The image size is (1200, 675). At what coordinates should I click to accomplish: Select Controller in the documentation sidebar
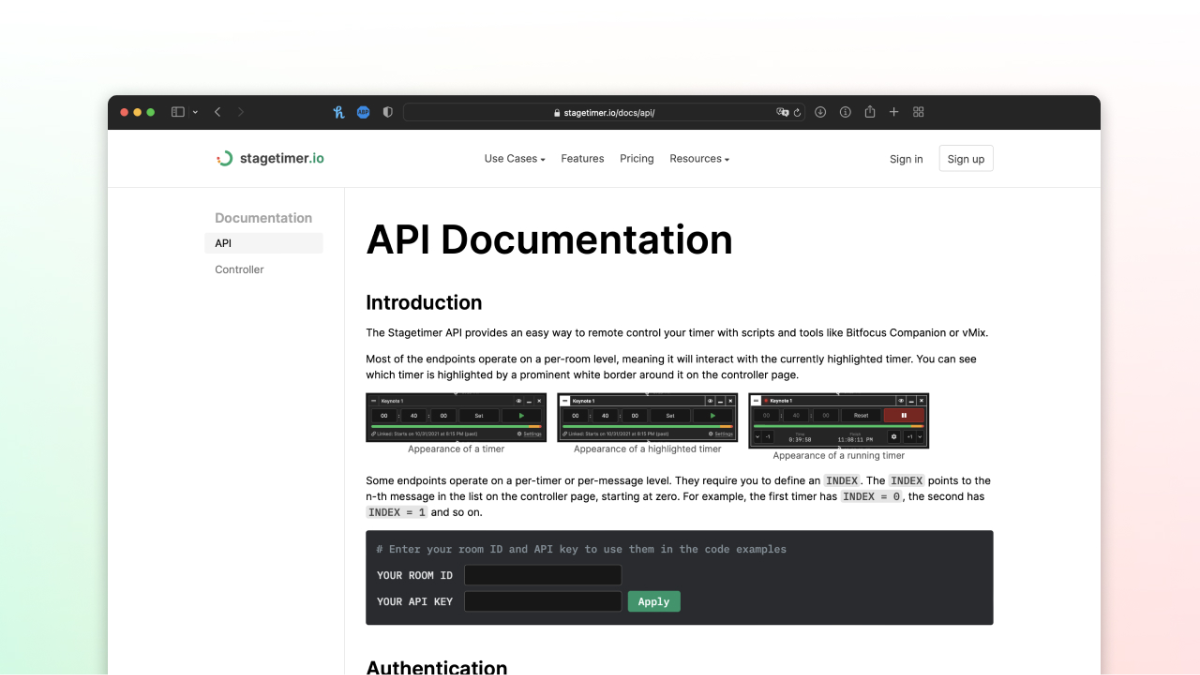pos(240,270)
